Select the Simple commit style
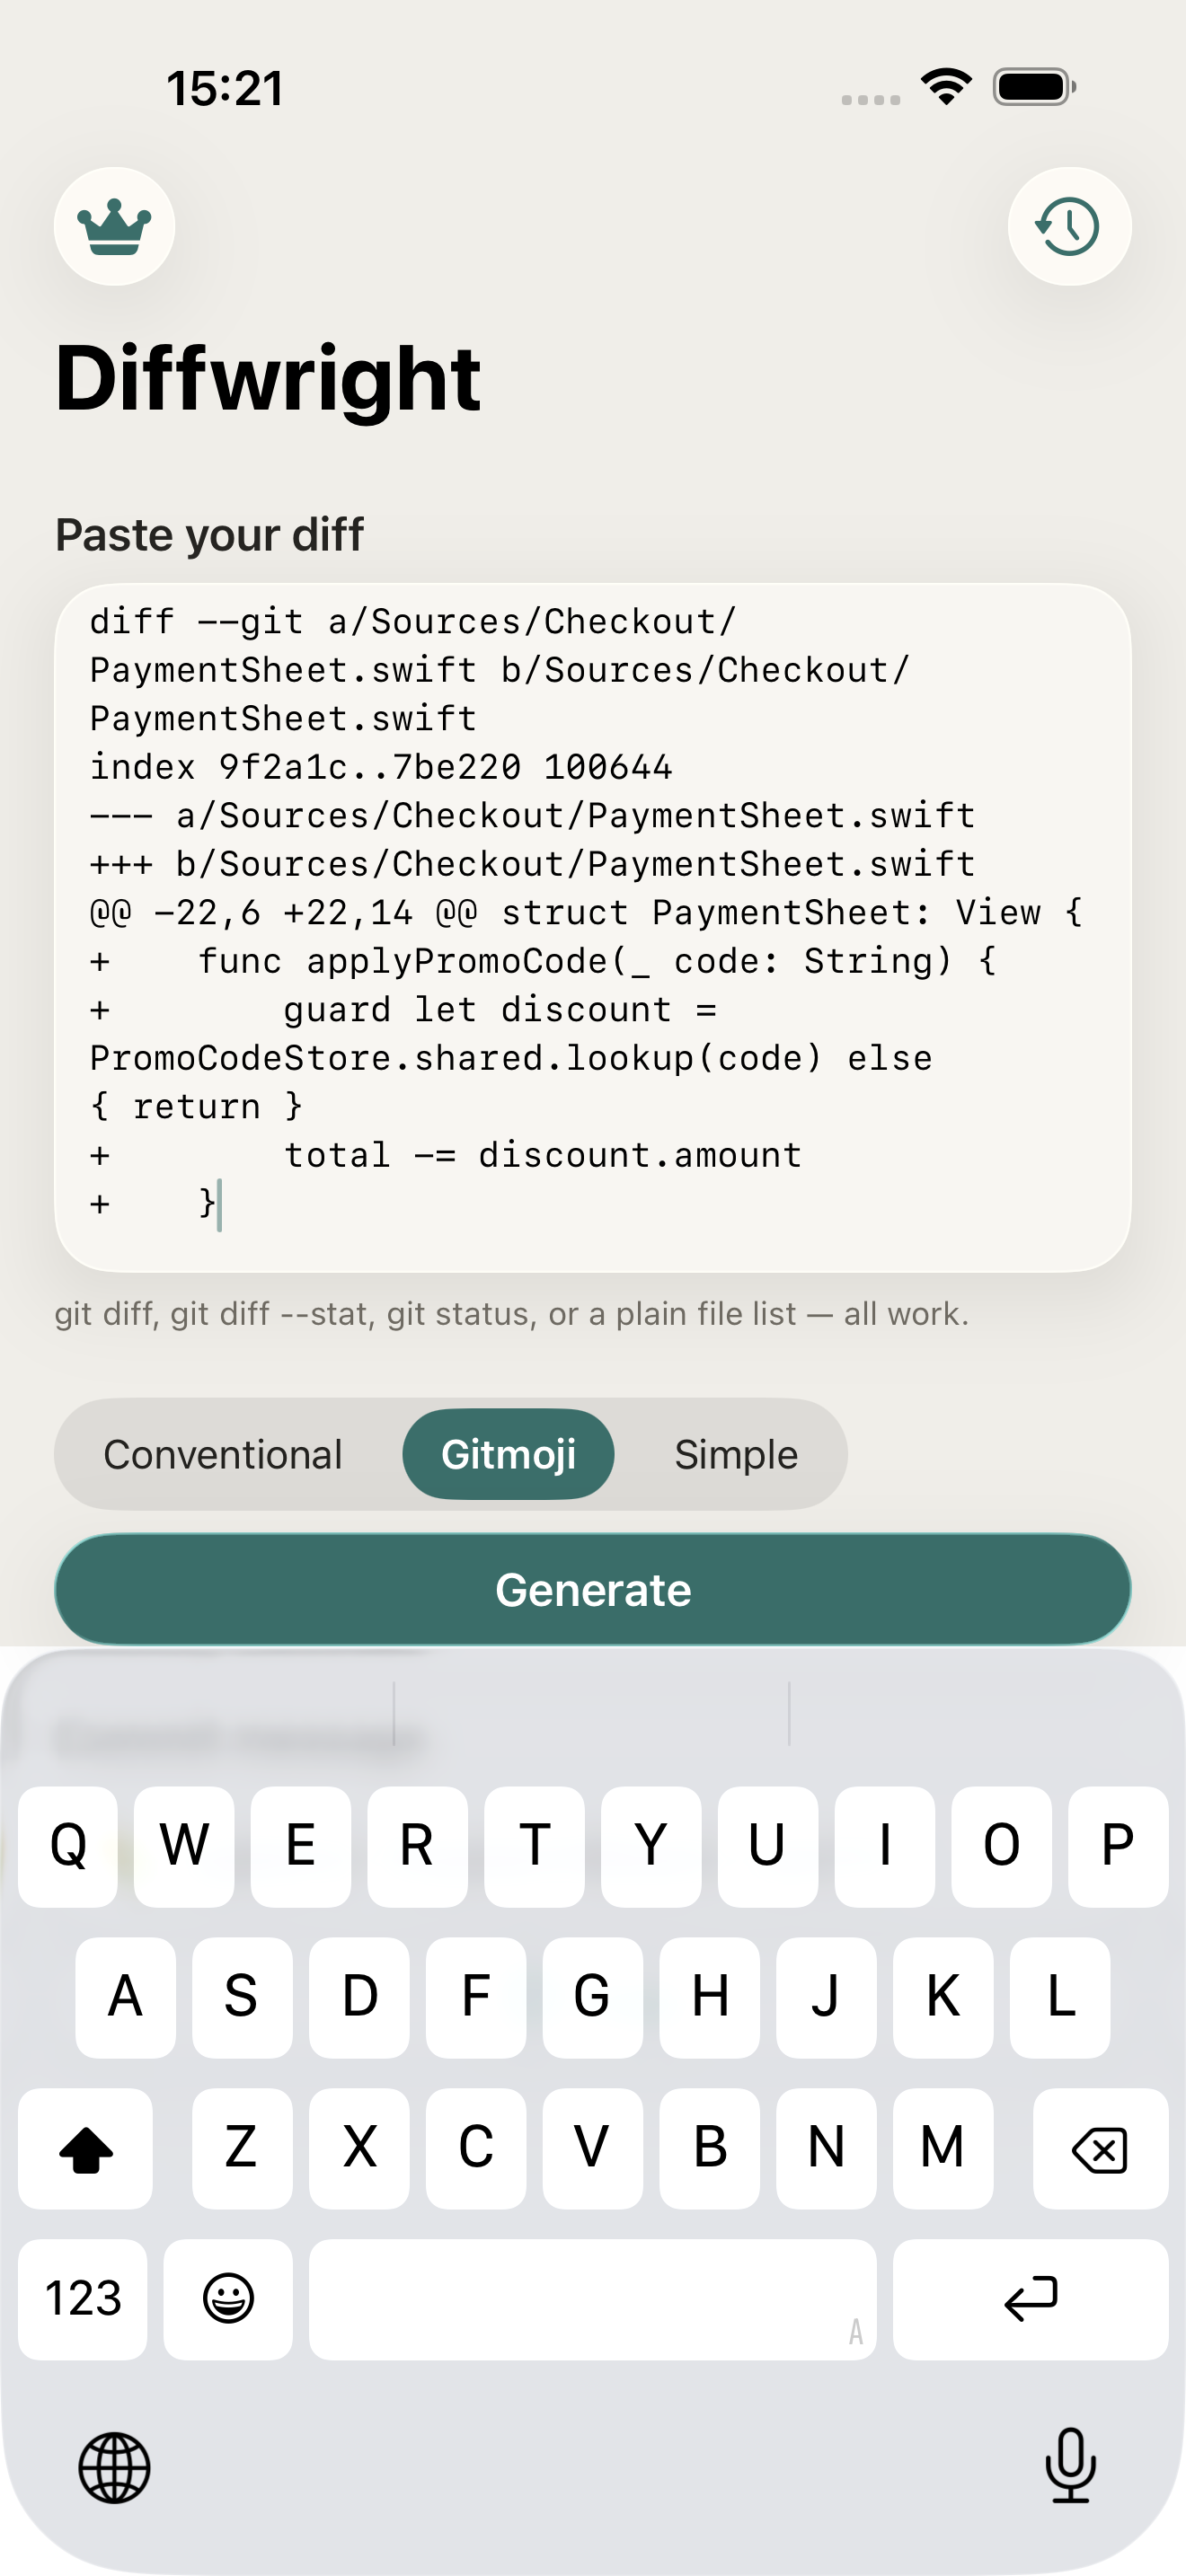 tap(736, 1454)
